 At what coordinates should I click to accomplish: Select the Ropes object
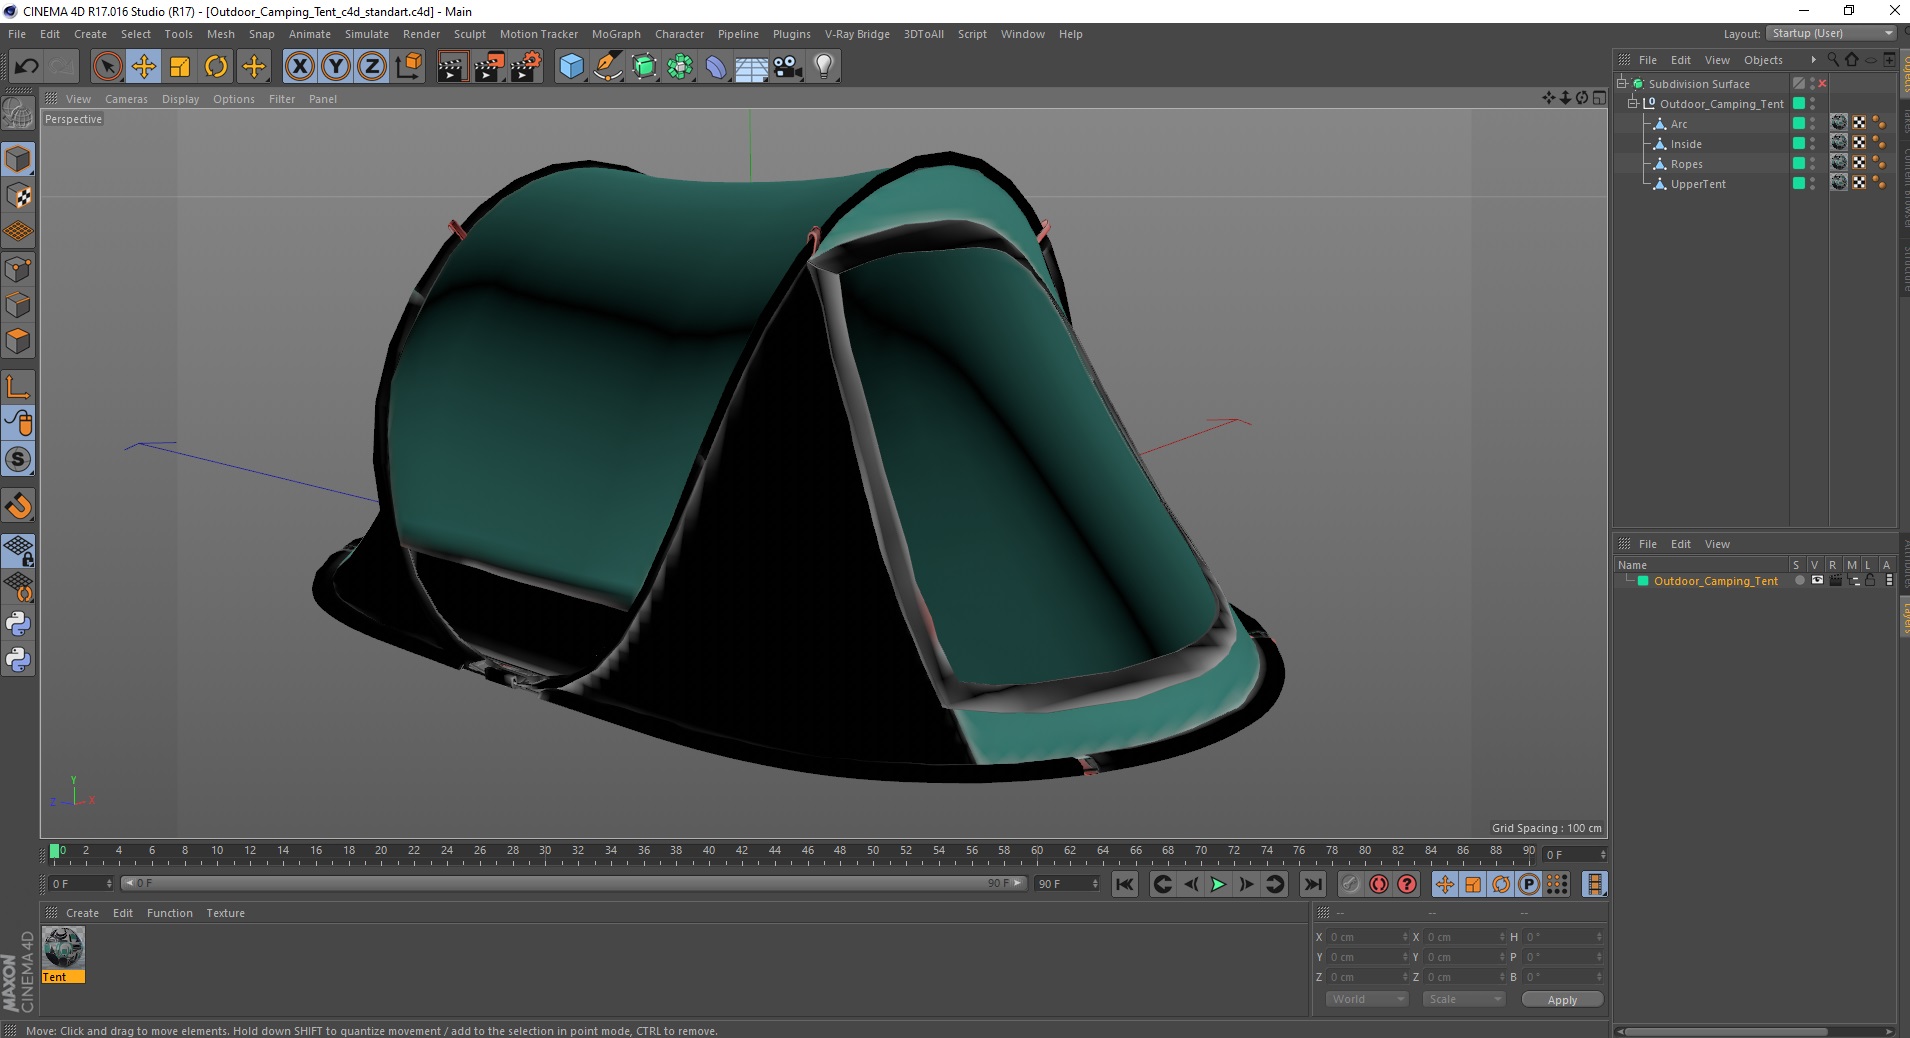tap(1686, 164)
